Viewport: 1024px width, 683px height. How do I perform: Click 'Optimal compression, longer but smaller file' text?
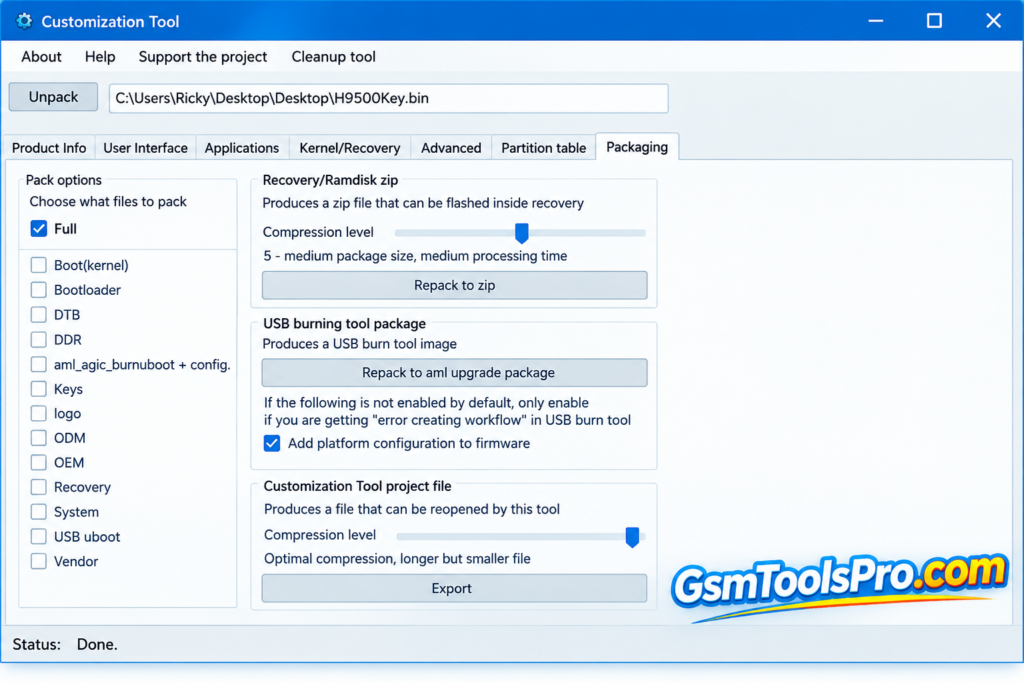coord(397,559)
